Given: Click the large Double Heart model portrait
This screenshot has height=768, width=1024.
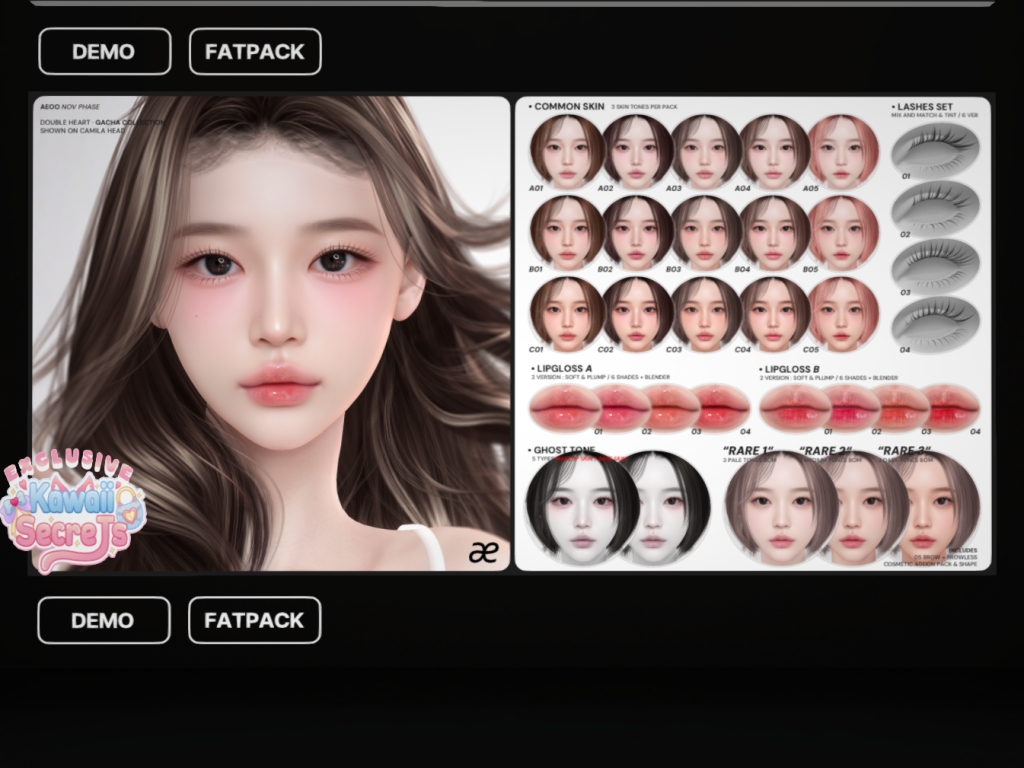Looking at the screenshot, I should (270, 330).
